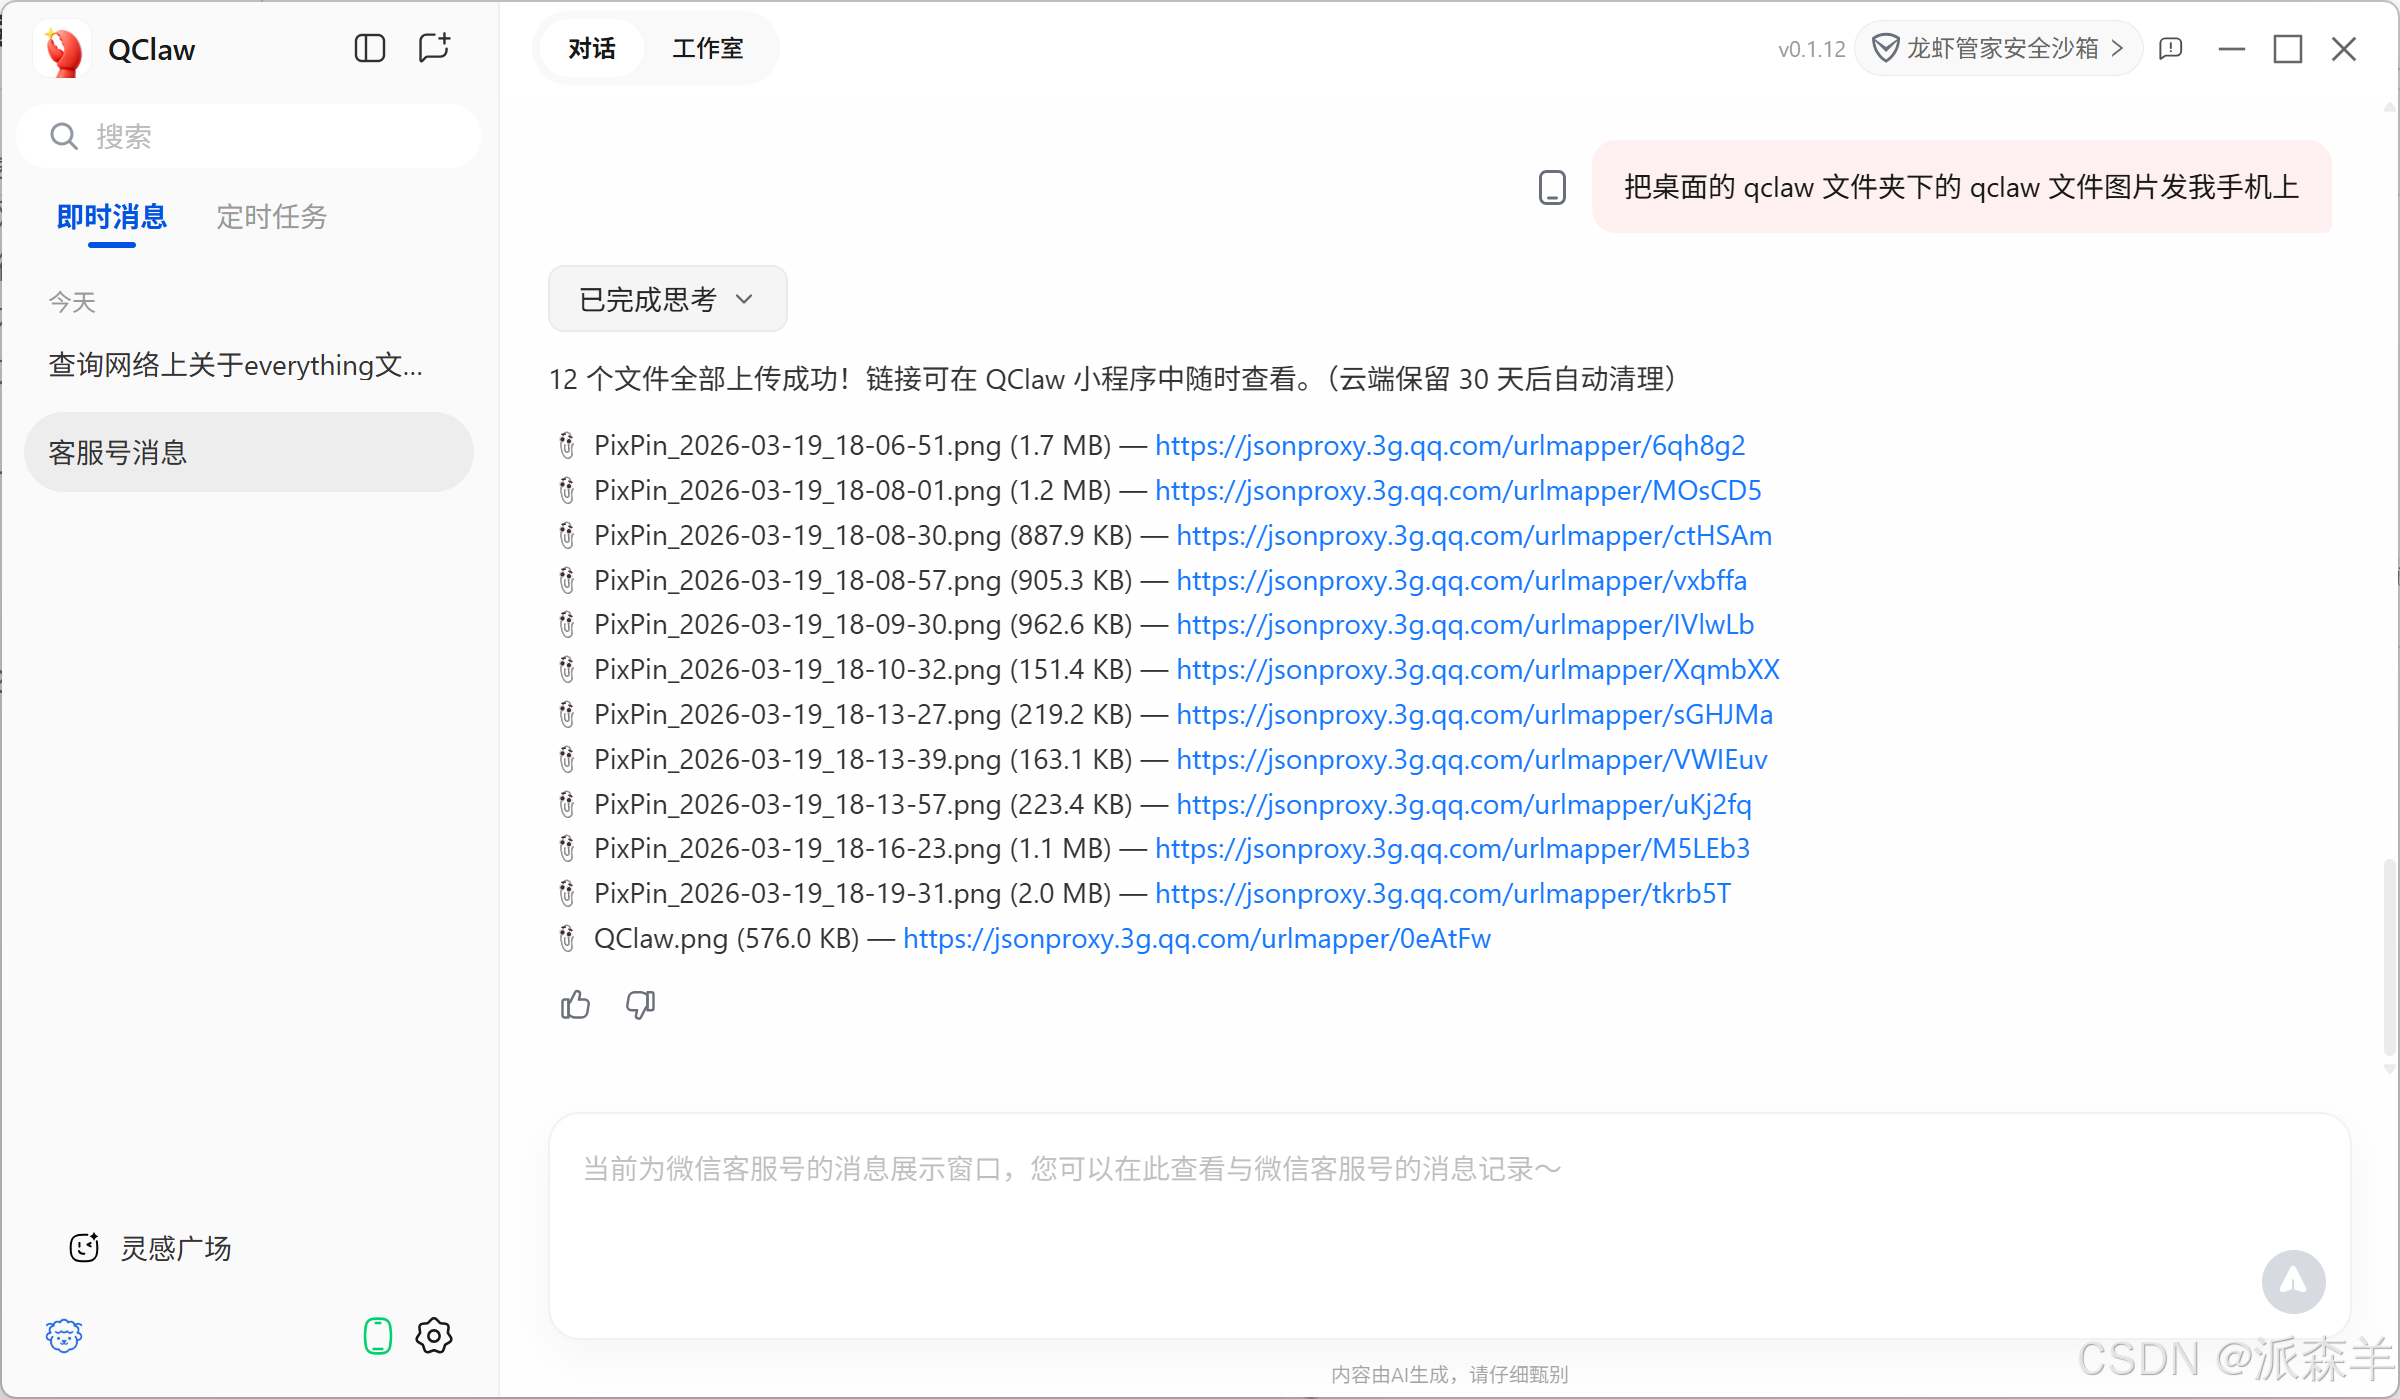This screenshot has height=1399, width=2400.
Task: Select 定时任务 tab
Action: pos(271,216)
